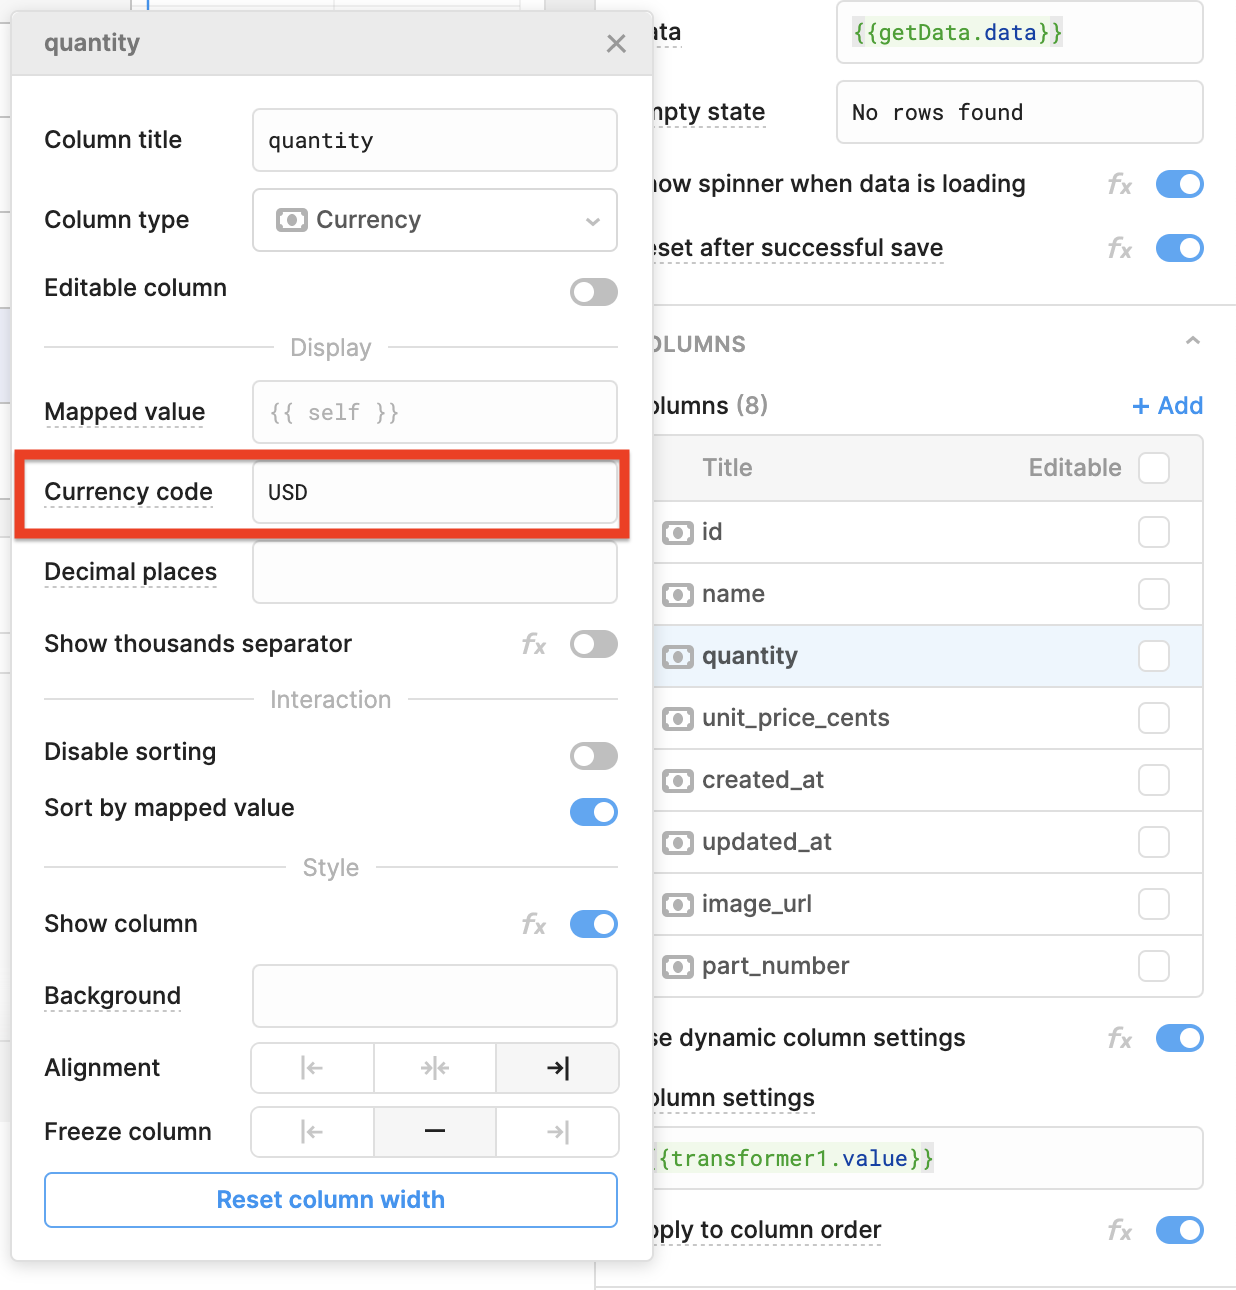Screen dimensions: 1236x1290
Task: Click the Background color field
Action: pos(435,996)
